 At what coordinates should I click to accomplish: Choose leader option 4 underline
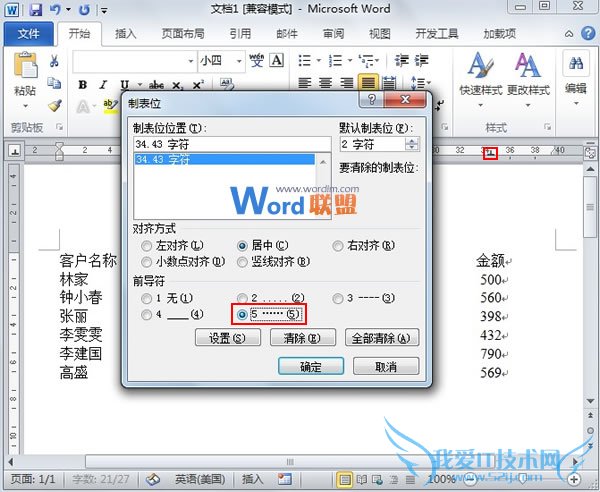147,315
